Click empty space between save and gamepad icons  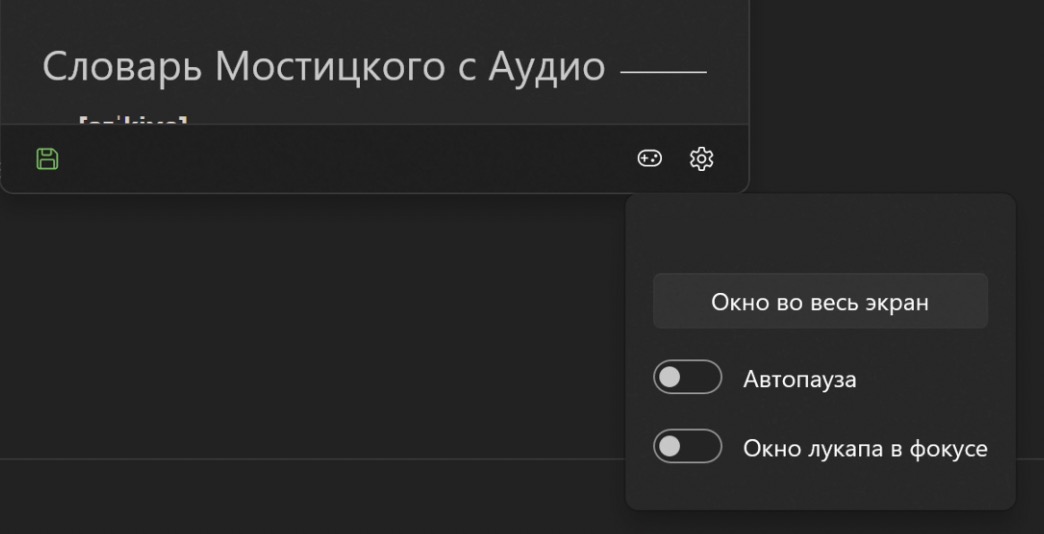tap(340, 159)
